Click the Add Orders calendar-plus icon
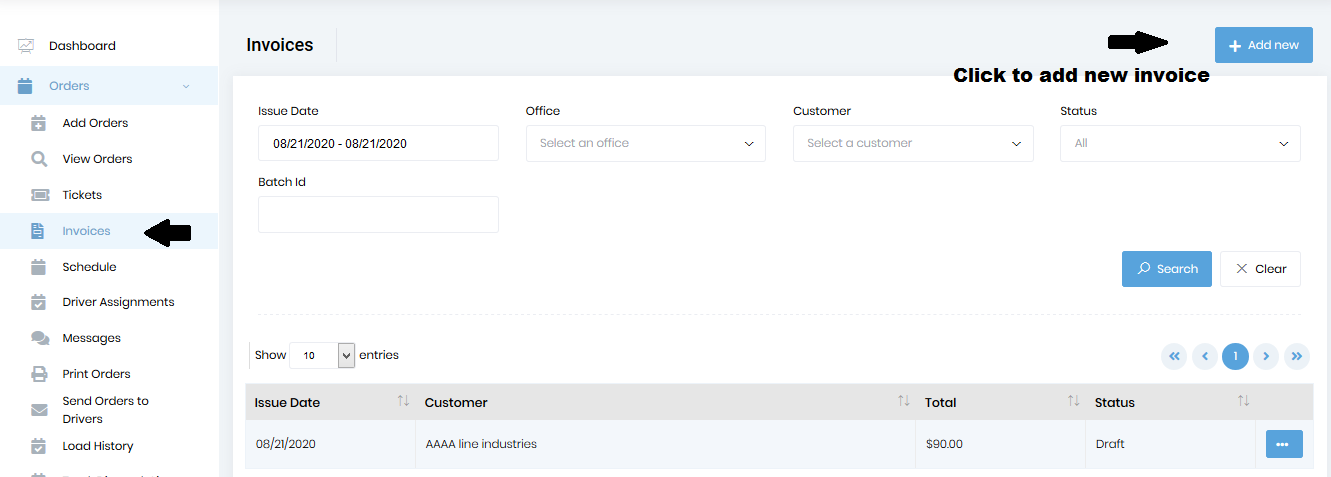The image size is (1331, 477). click(39, 124)
